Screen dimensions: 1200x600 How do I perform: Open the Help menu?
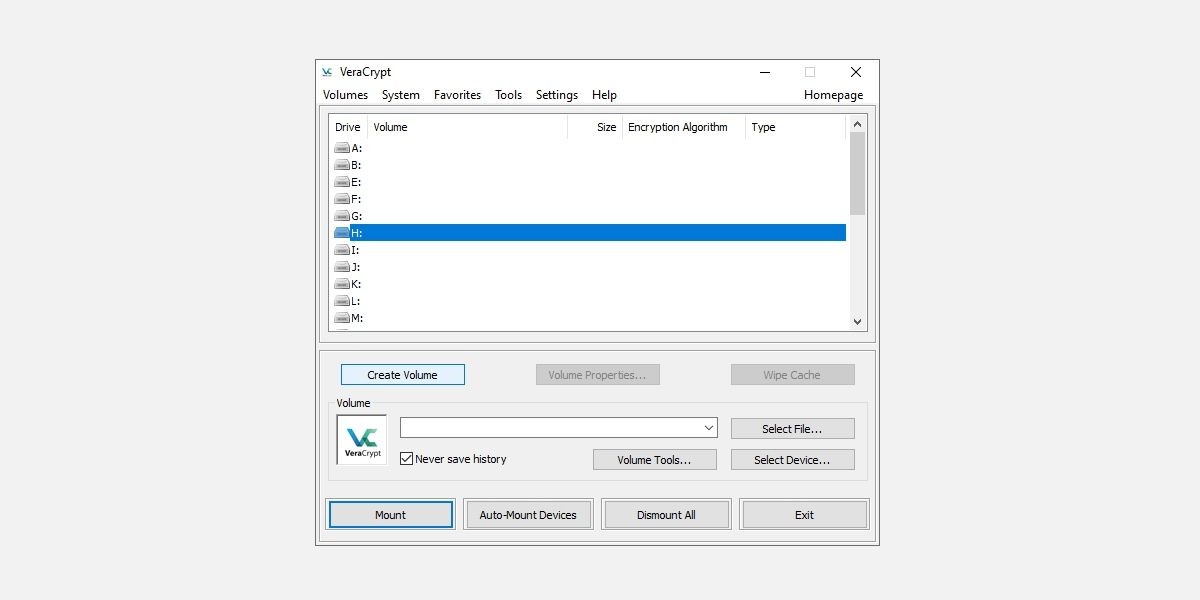(x=604, y=95)
